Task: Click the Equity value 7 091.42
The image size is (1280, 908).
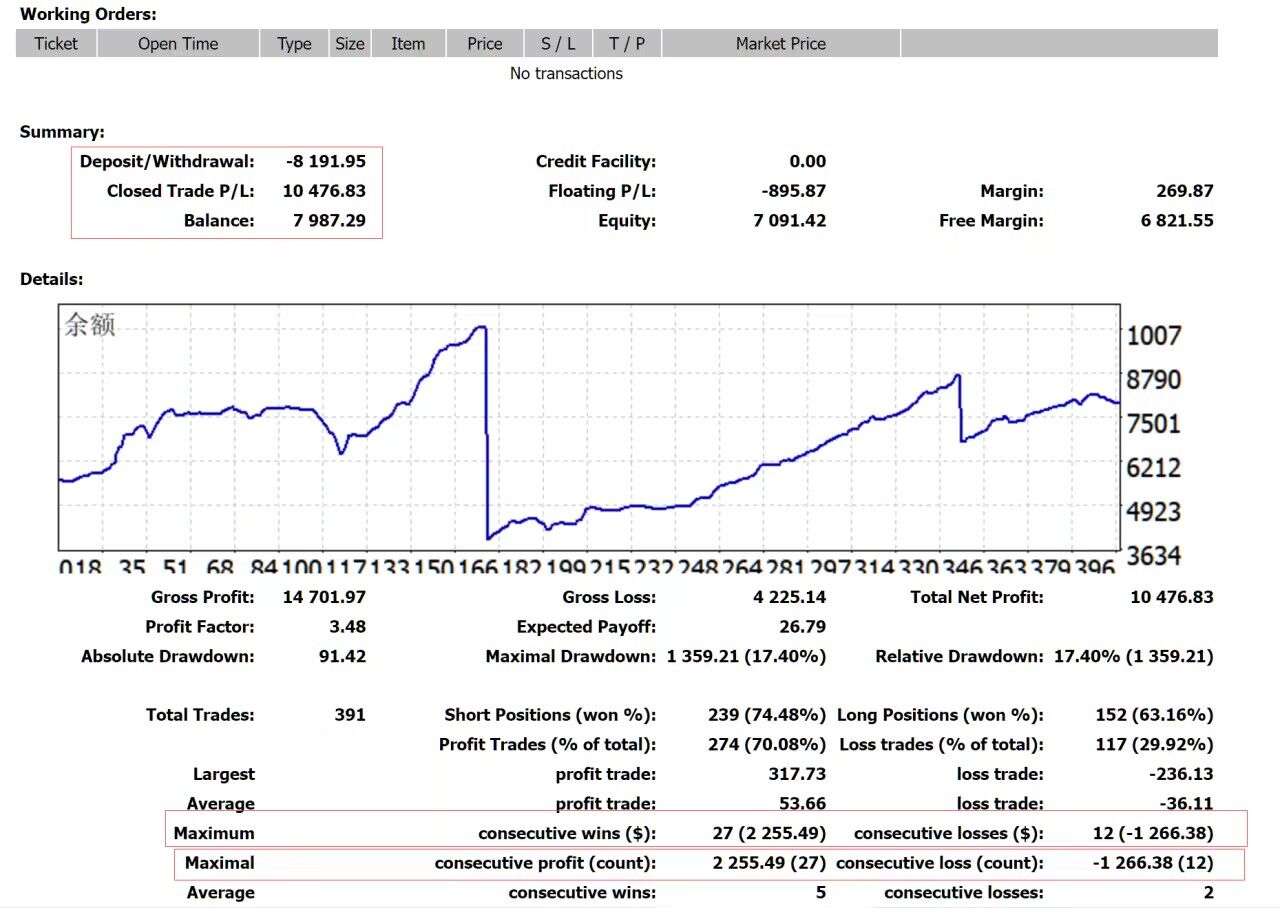Action: pyautogui.click(x=789, y=221)
